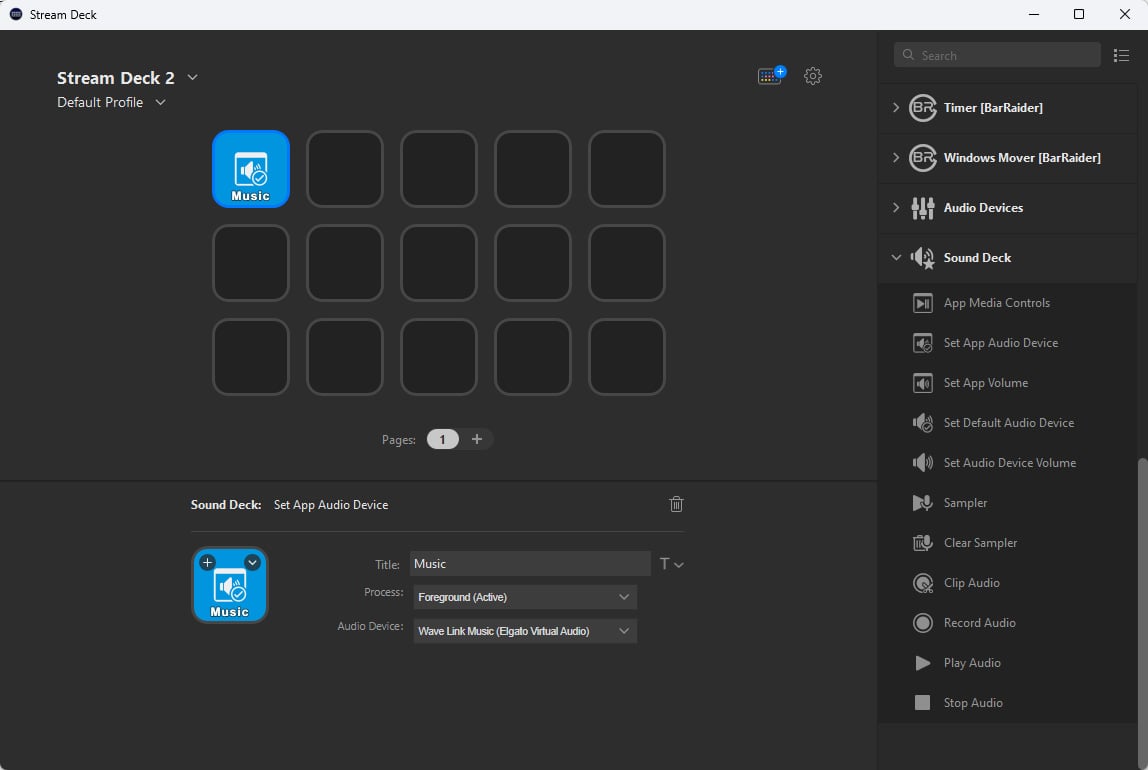Click the actions Search field
Image resolution: width=1148 pixels, height=770 pixels.
pyautogui.click(x=997, y=55)
